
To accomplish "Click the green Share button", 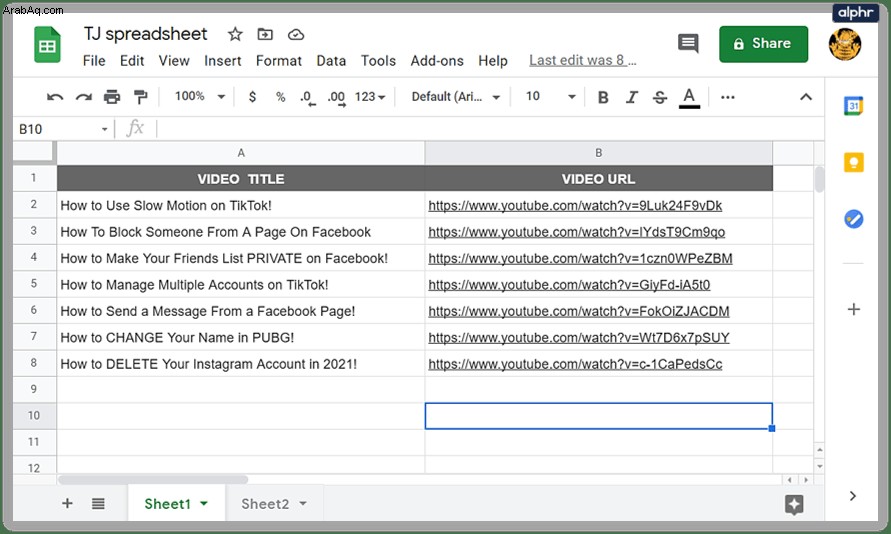I will pyautogui.click(x=763, y=44).
